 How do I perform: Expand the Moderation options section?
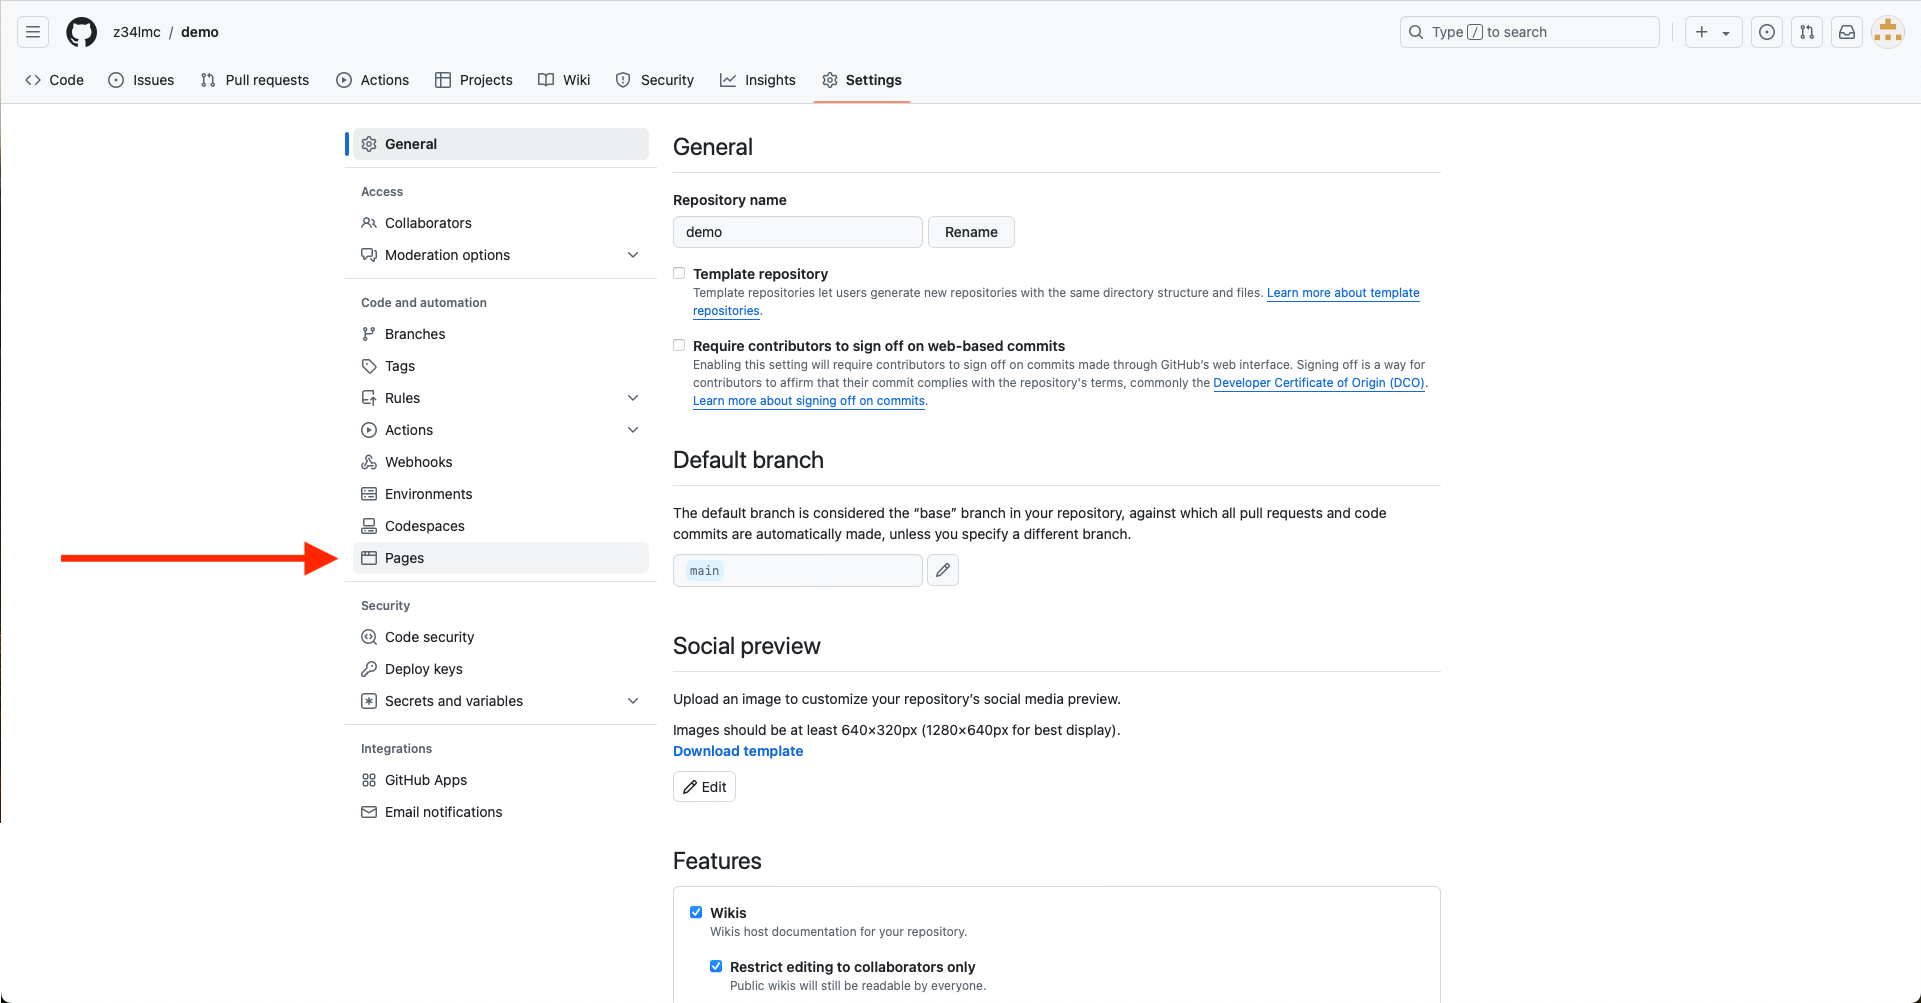tap(632, 255)
